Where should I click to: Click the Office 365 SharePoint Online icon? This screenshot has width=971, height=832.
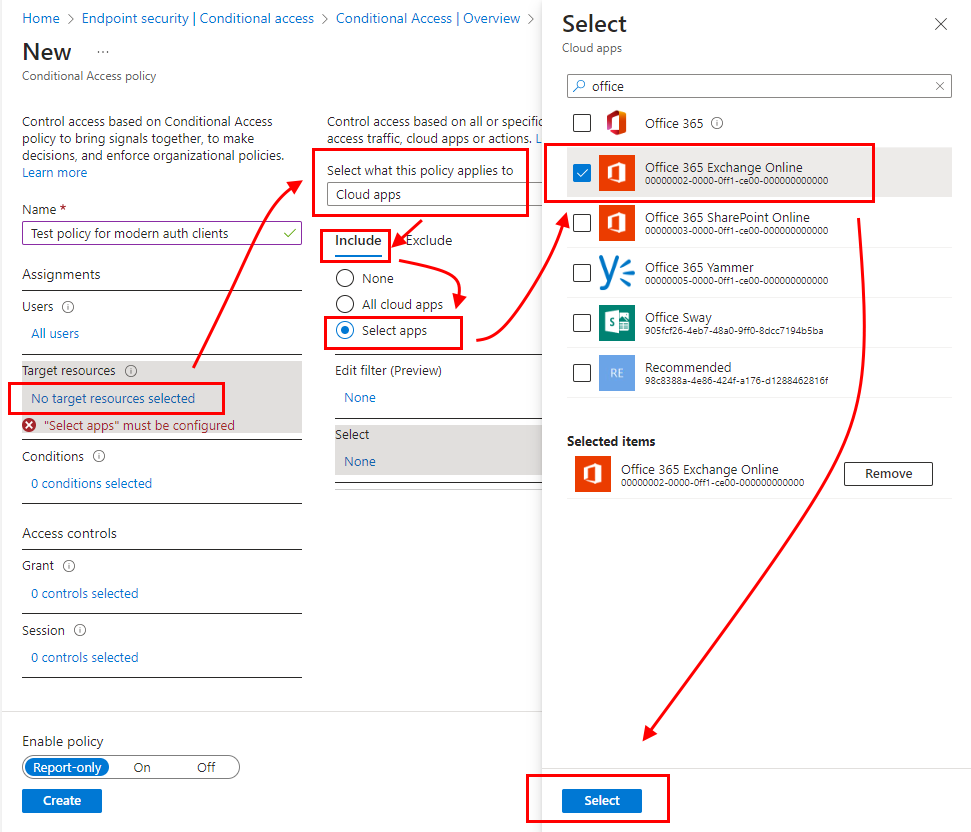[x=616, y=223]
